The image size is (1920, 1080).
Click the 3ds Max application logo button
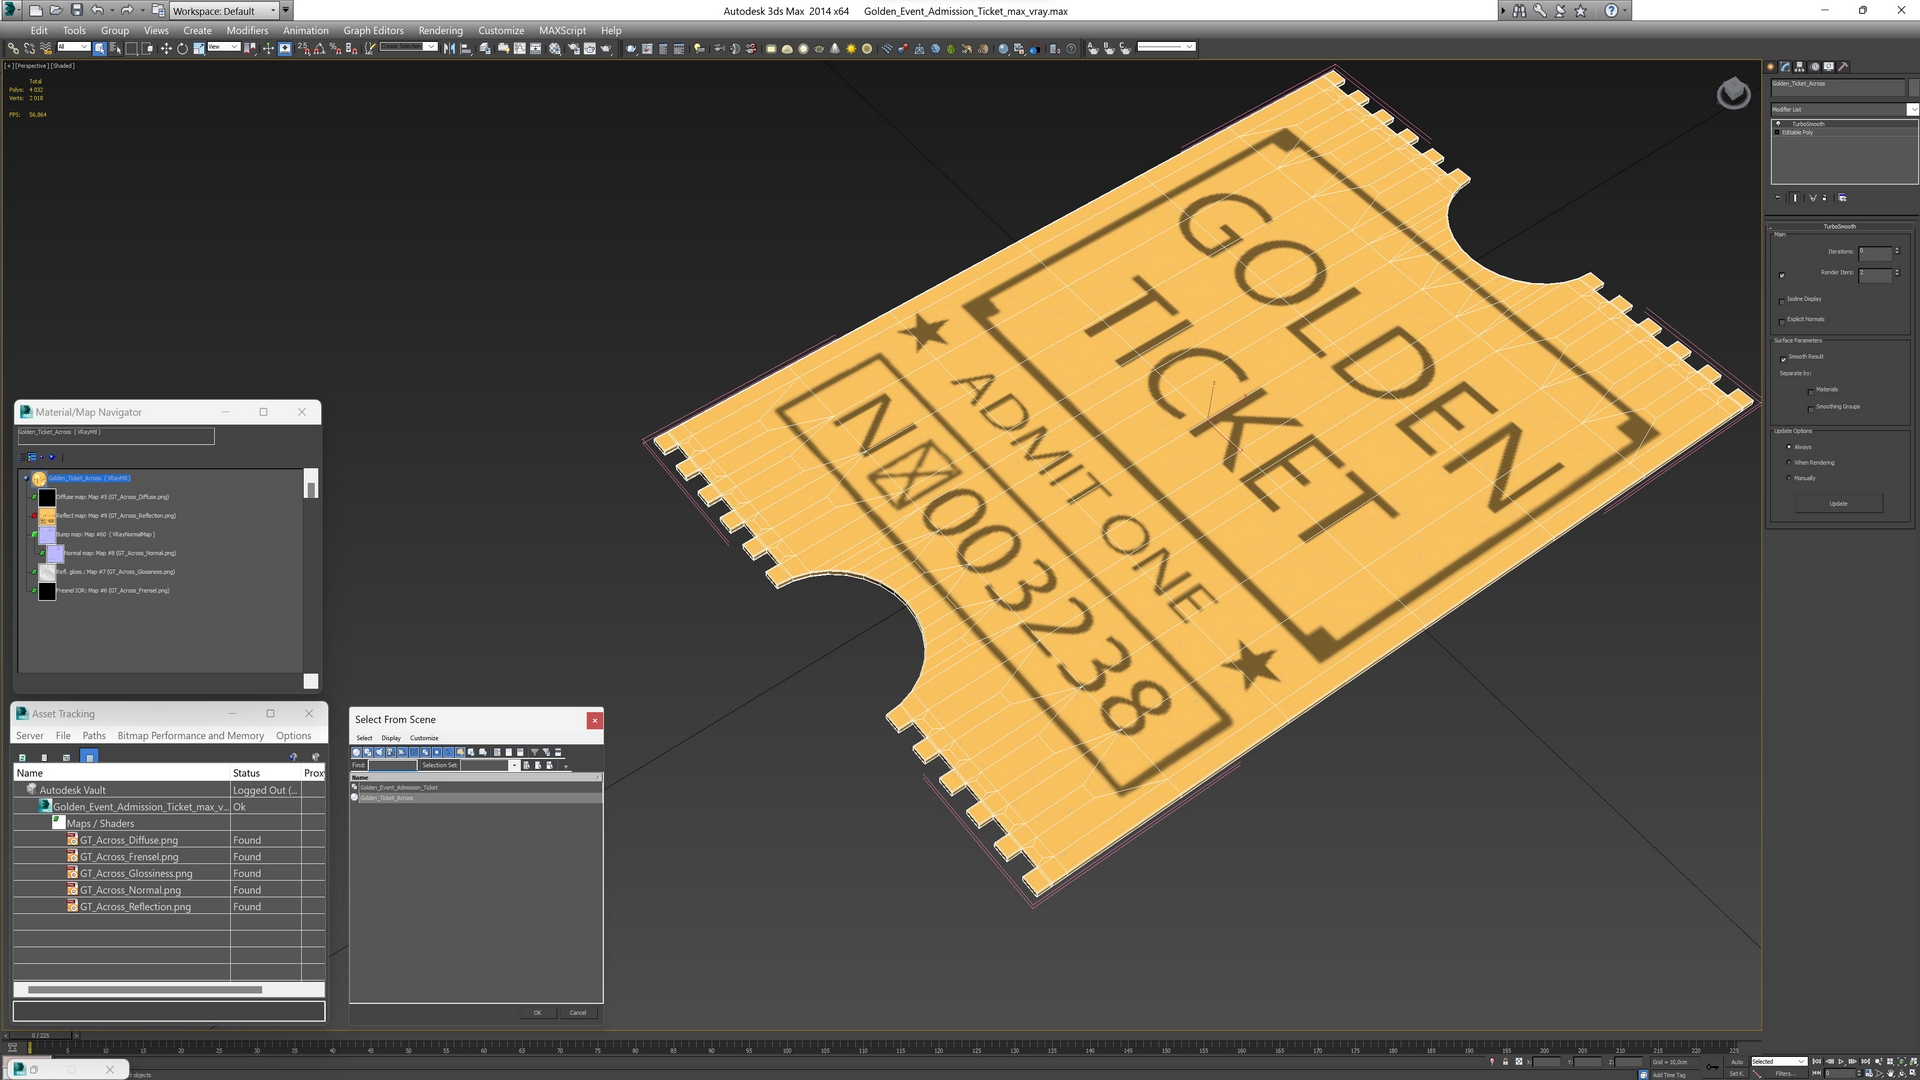coord(10,10)
